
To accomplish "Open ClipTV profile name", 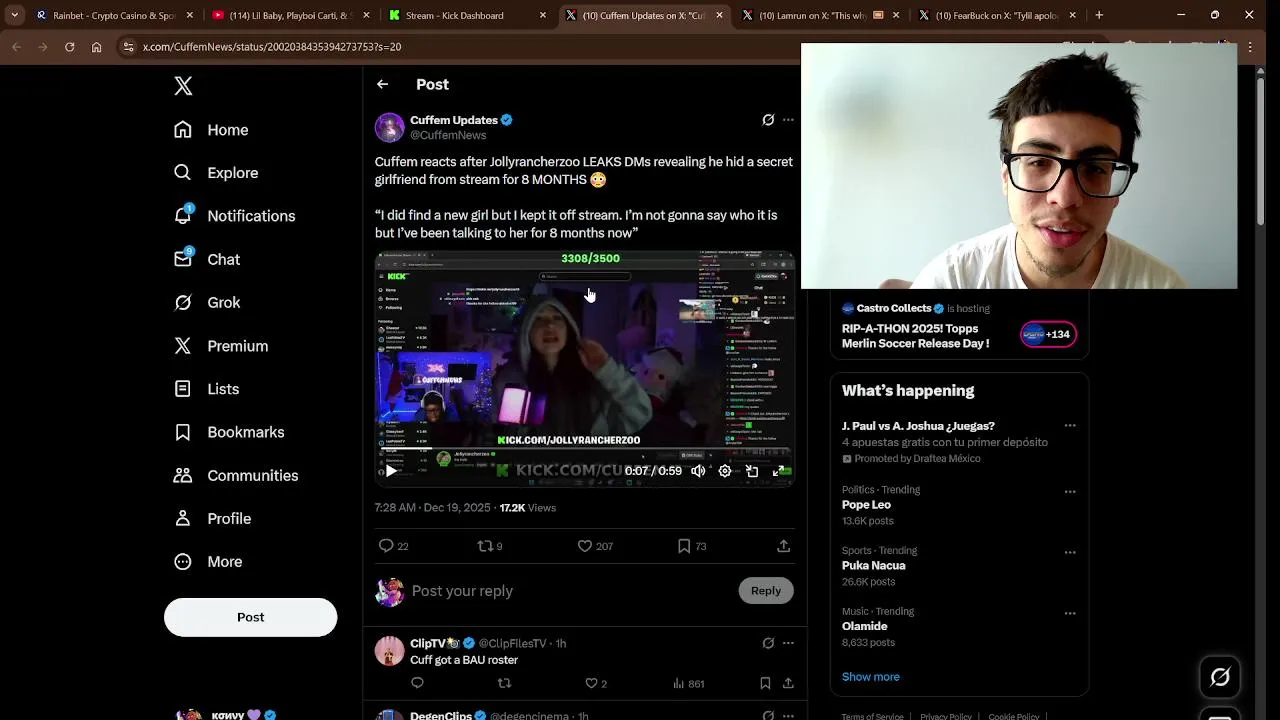I will point(435,643).
